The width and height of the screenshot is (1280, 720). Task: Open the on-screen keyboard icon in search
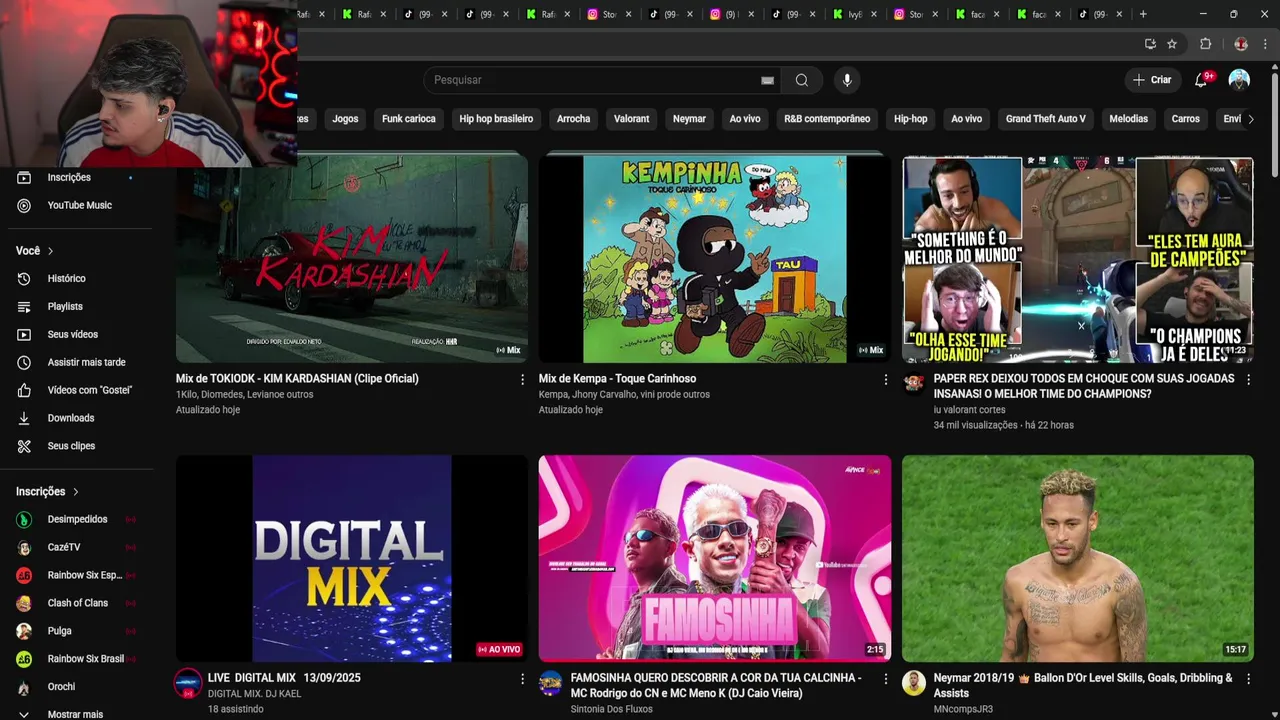pos(767,80)
